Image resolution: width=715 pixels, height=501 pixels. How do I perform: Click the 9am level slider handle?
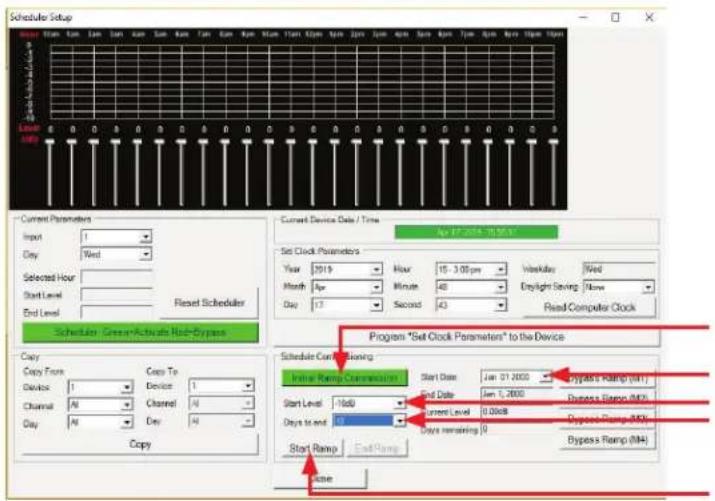[x=247, y=143]
